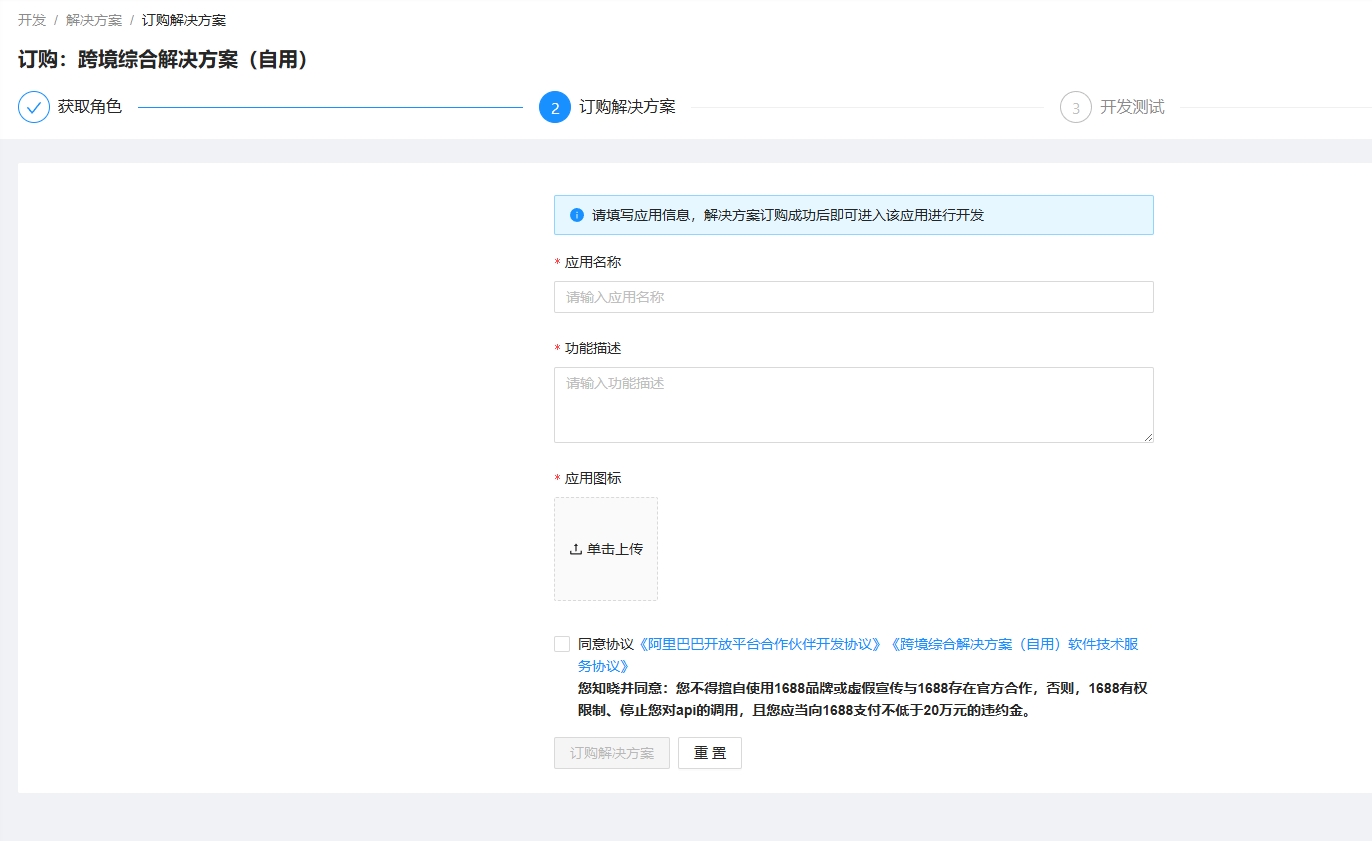Go to 开发 in the breadcrumb
Screen dimensions: 1372x841
[32, 20]
